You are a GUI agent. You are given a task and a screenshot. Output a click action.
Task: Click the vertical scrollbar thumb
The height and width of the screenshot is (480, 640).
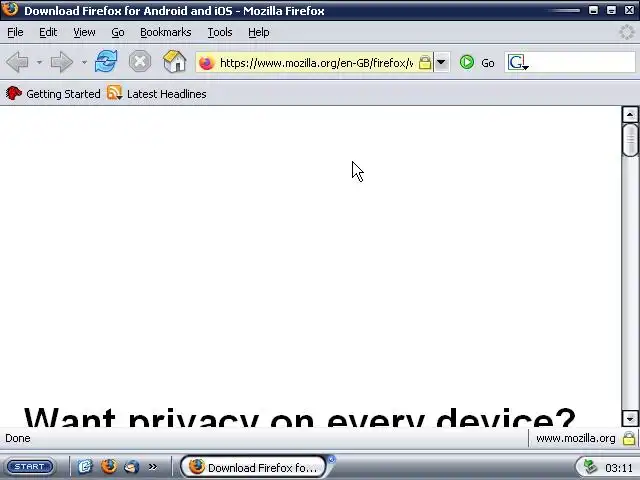(x=630, y=140)
